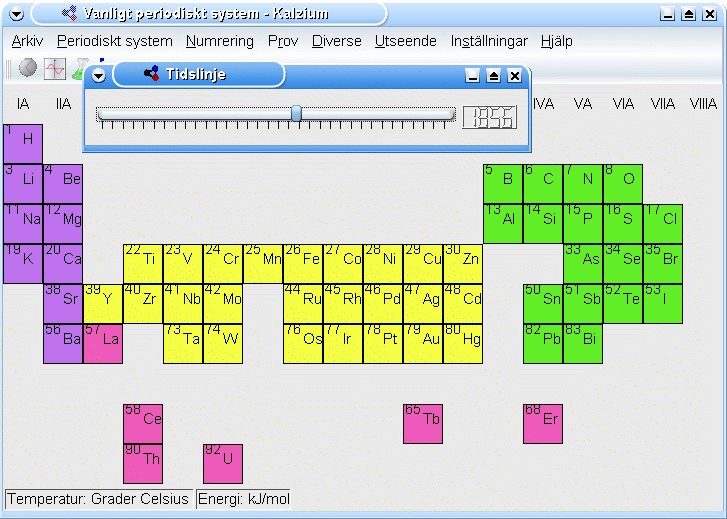
Task: Open the Tidslinje window menu arrow
Action: (98, 75)
